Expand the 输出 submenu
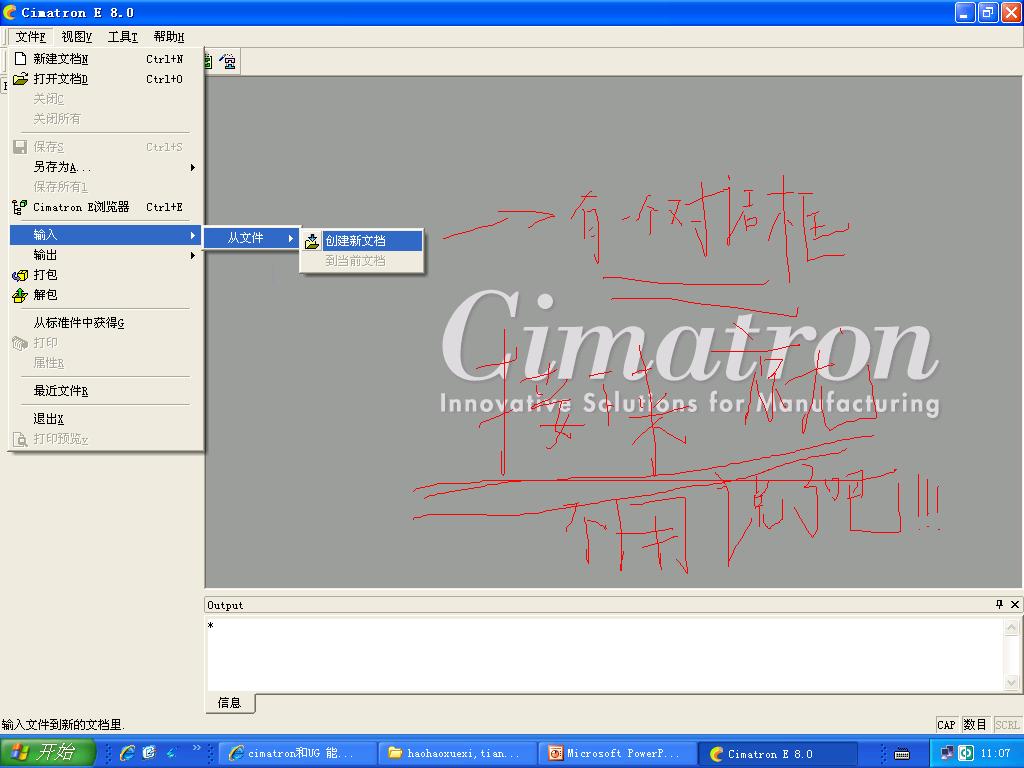This screenshot has height=768, width=1024. (x=104, y=255)
